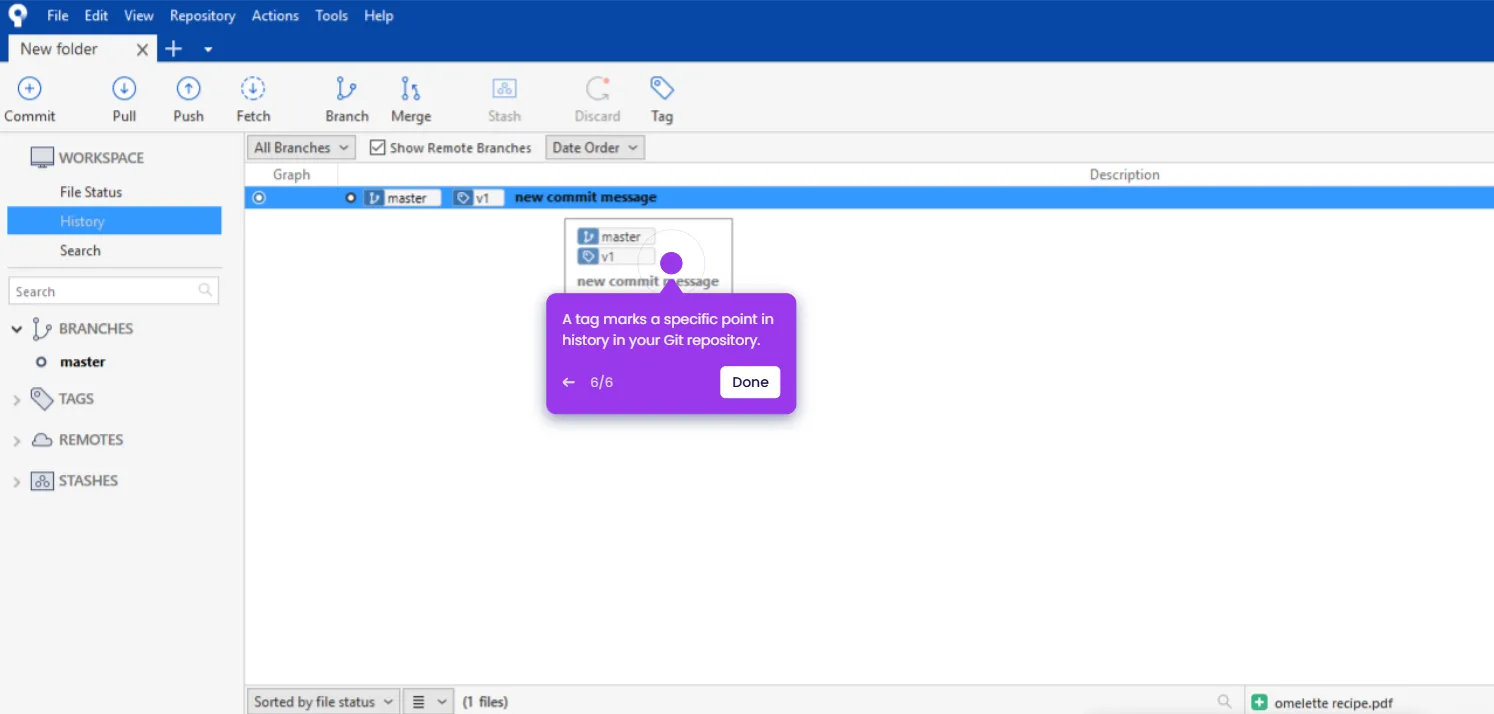Click the Commit toolbar icon

30,88
